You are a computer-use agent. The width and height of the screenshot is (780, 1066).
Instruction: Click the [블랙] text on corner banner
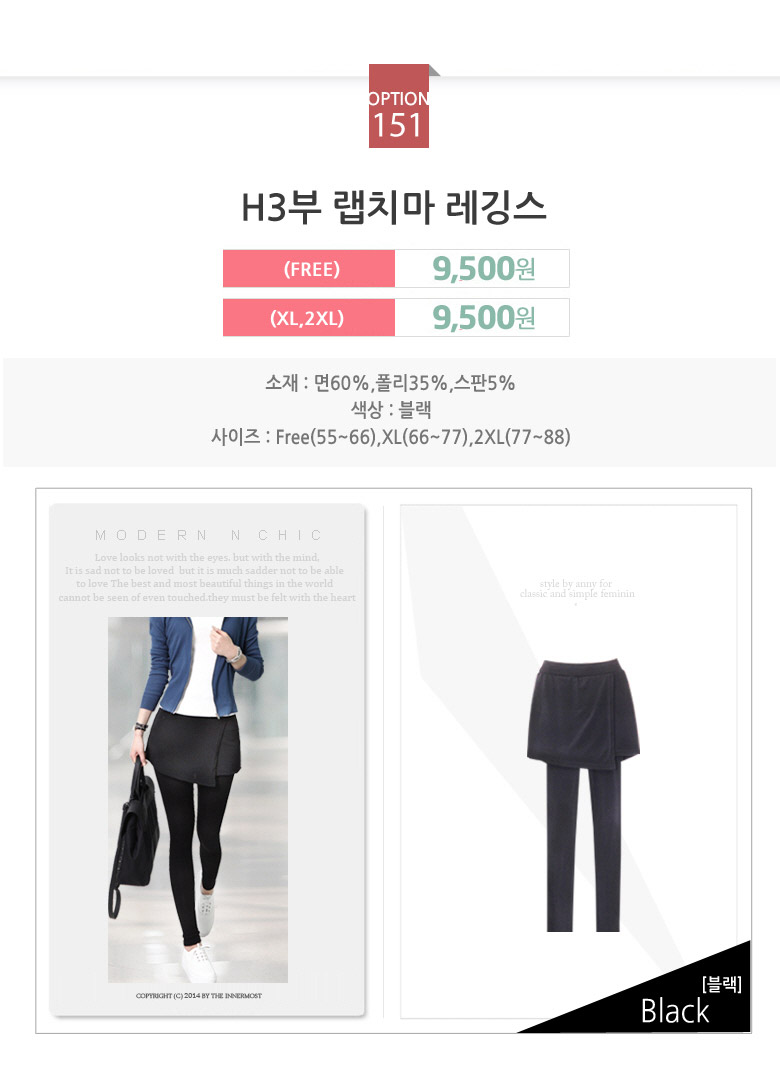pyautogui.click(x=722, y=984)
